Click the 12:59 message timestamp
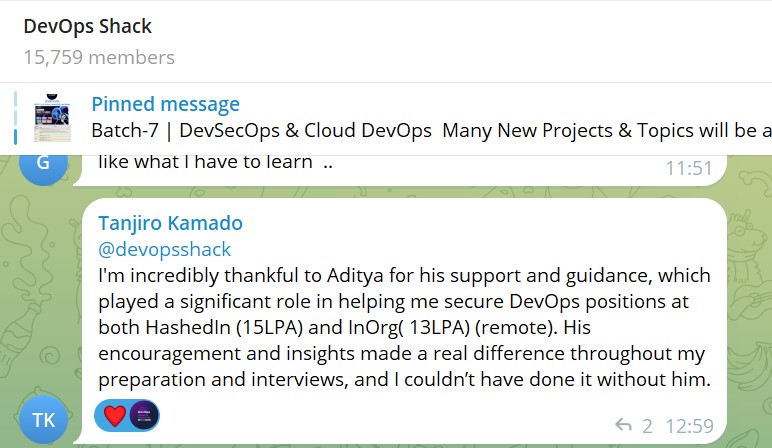 click(688, 426)
